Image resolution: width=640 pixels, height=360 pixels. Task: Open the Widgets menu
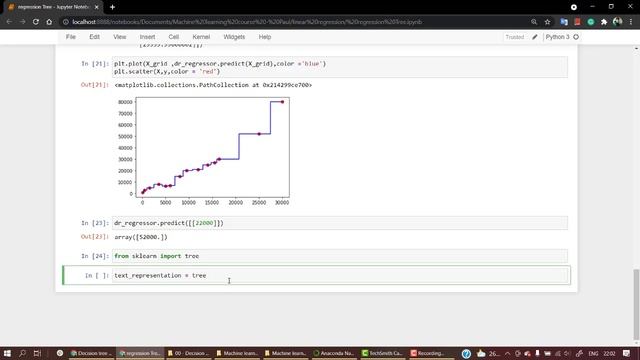point(234,37)
